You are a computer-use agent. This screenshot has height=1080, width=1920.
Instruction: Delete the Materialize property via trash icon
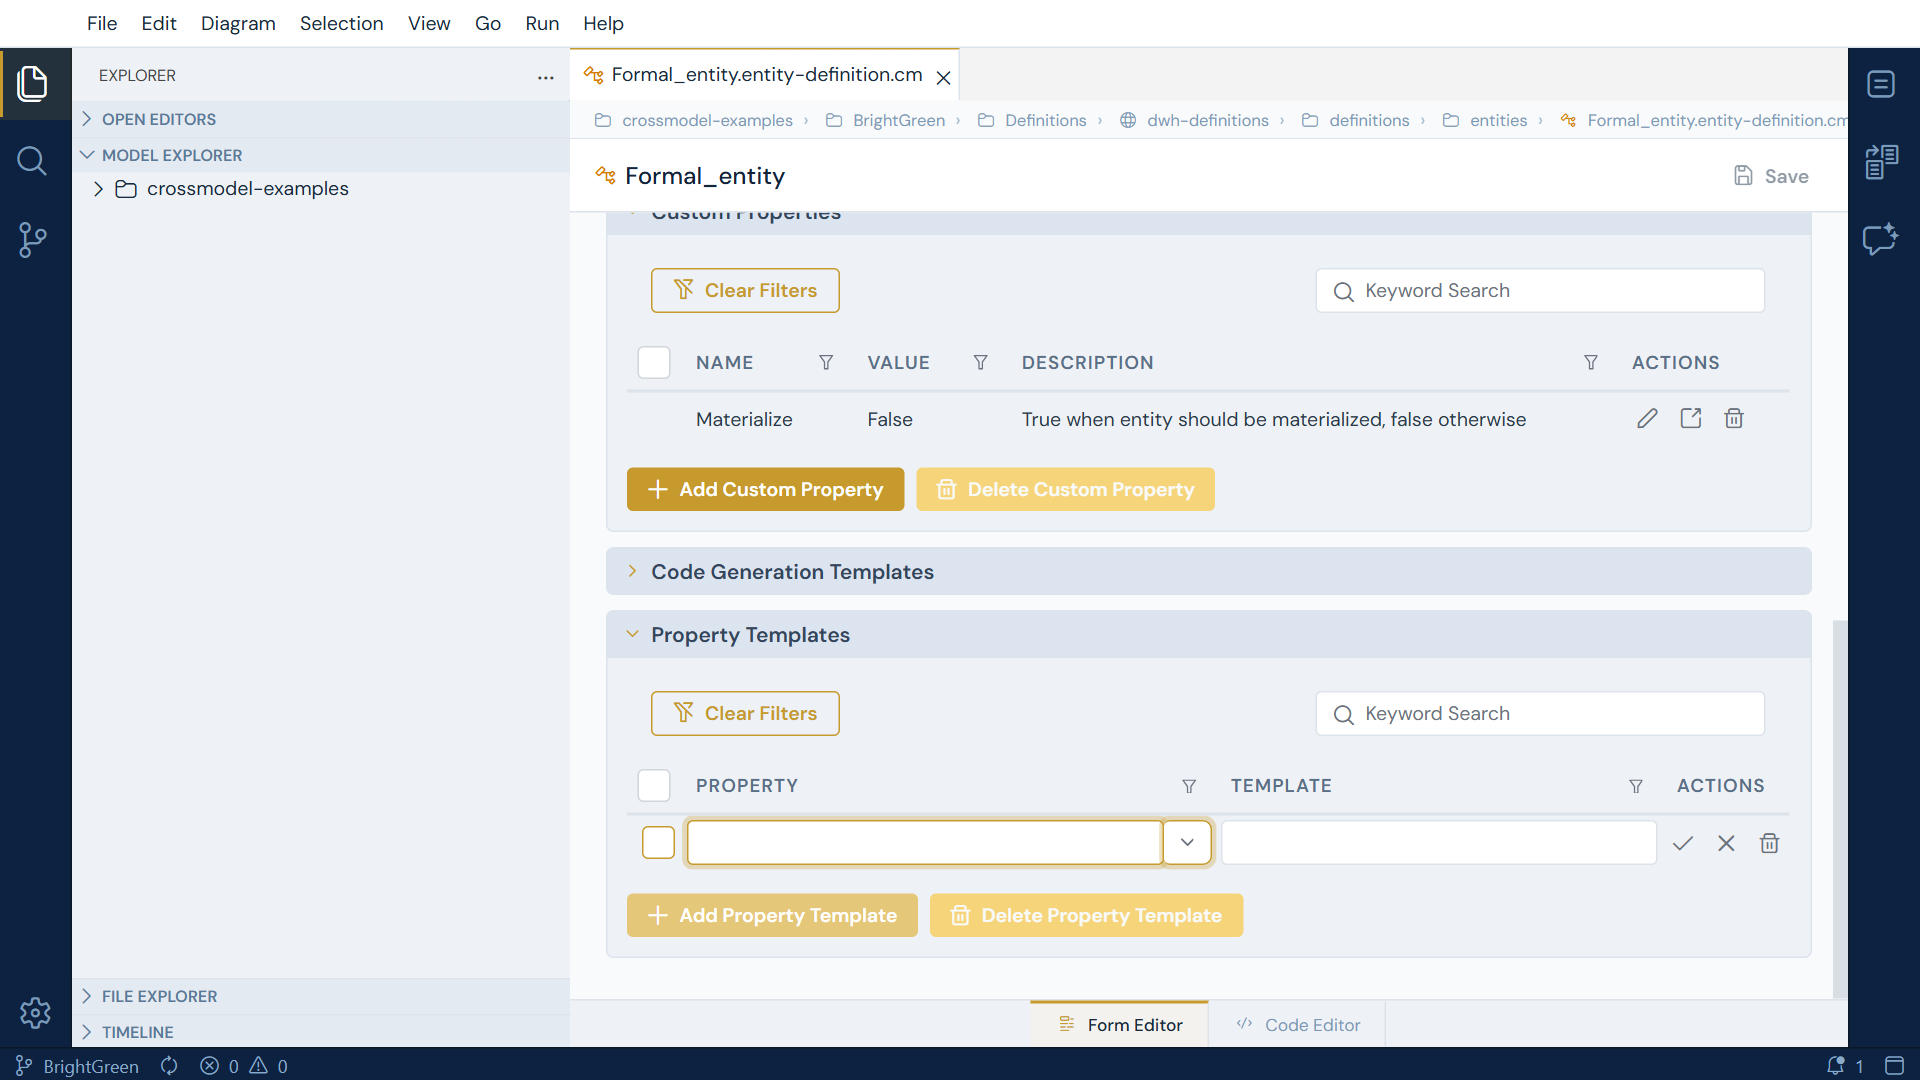pyautogui.click(x=1734, y=419)
